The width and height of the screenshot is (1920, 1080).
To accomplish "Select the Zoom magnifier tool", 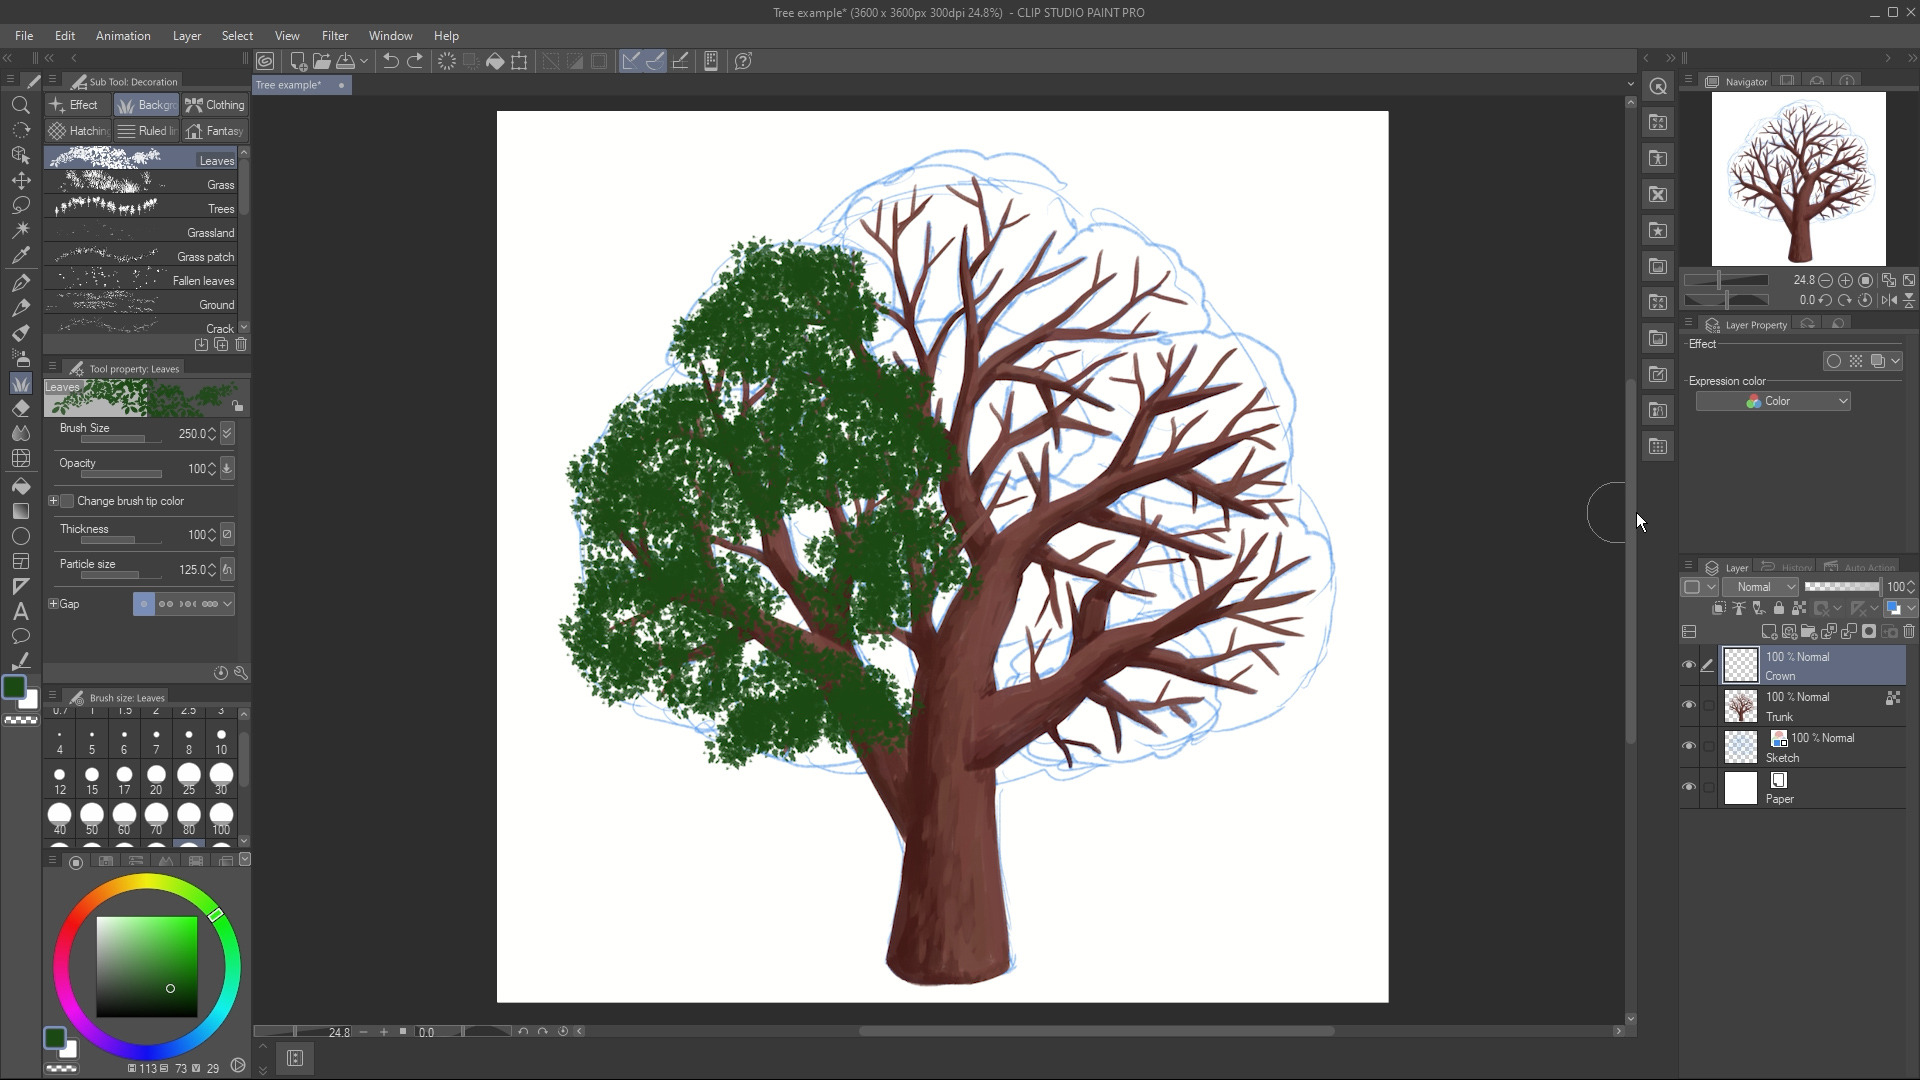I will [x=20, y=105].
